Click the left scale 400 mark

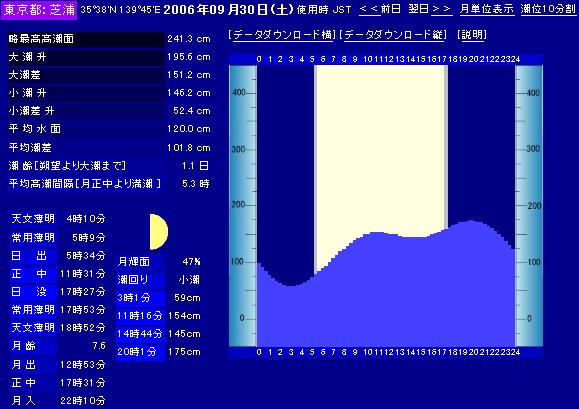tap(239, 92)
